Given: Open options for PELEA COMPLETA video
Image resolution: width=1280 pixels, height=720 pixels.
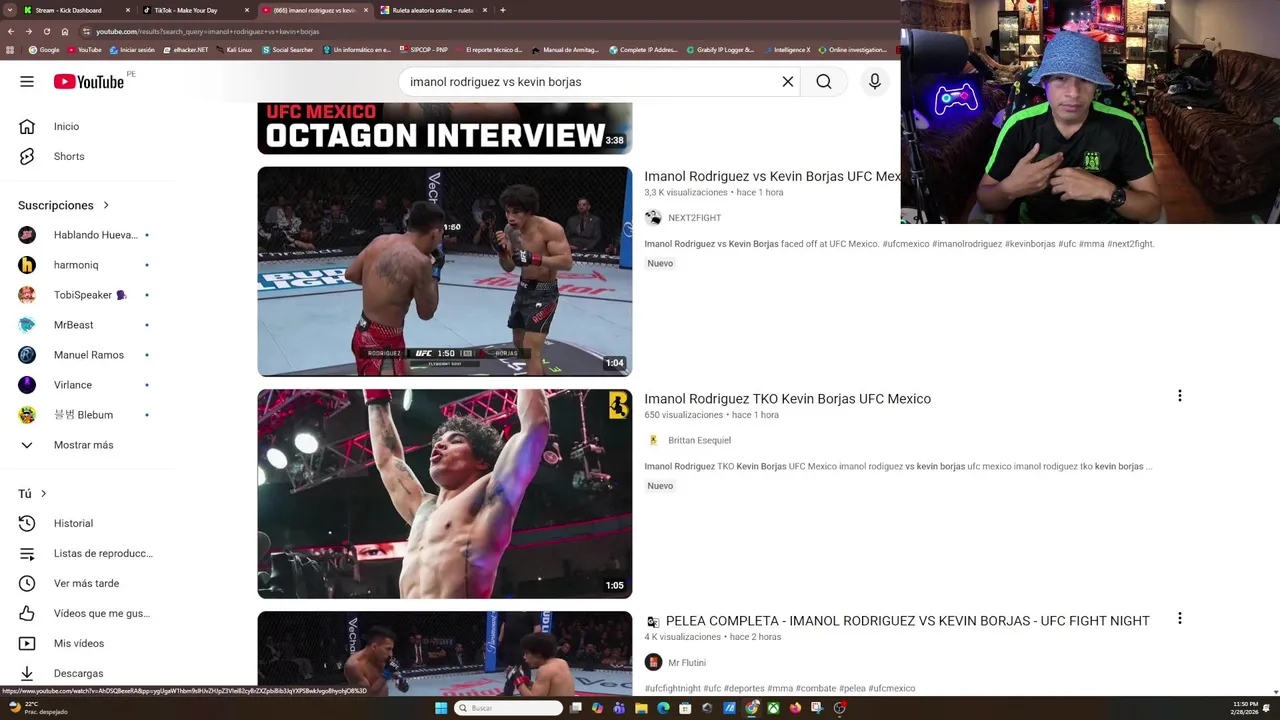Looking at the screenshot, I should point(1180,619).
